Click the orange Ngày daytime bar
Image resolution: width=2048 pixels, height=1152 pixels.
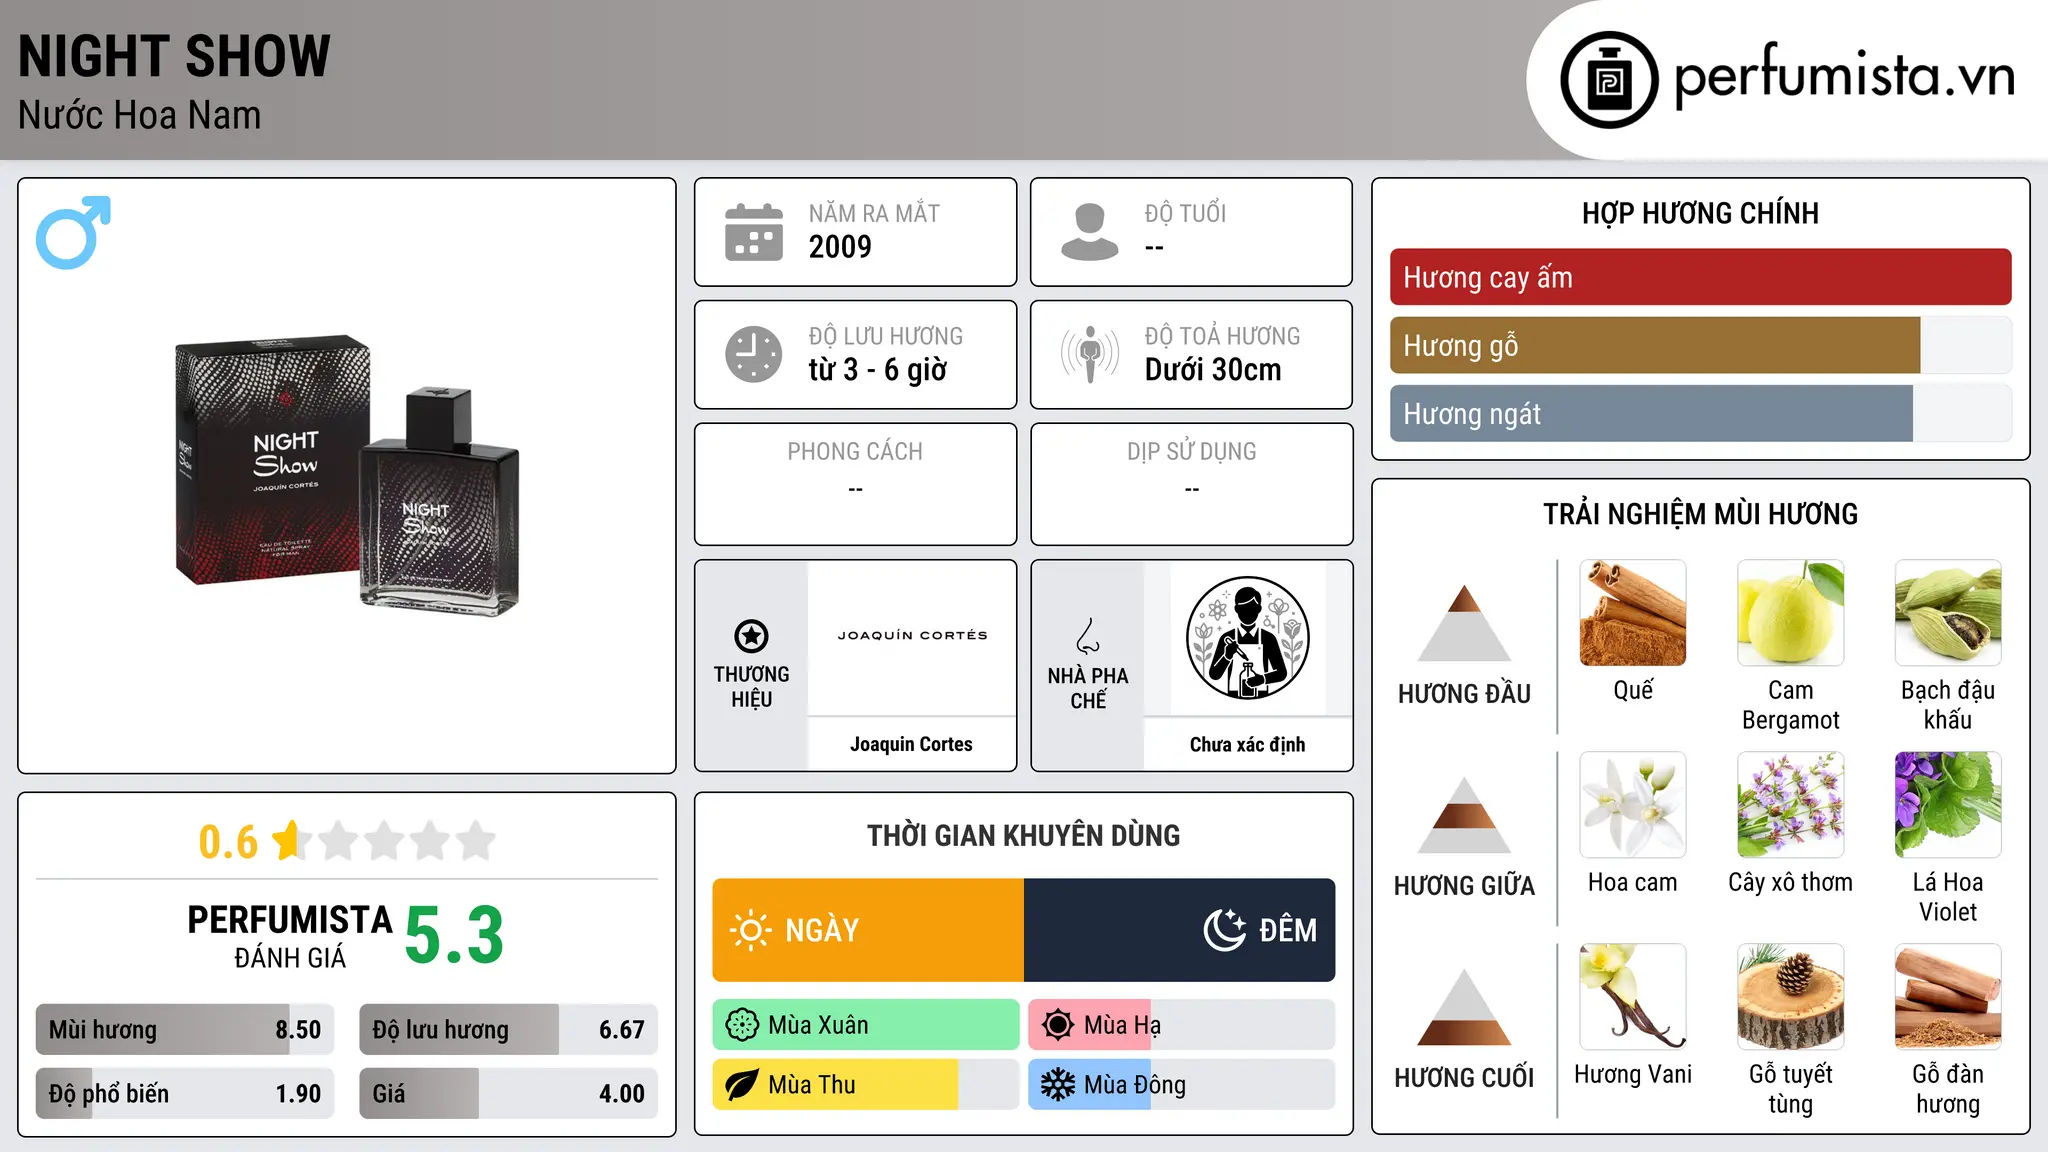point(868,930)
